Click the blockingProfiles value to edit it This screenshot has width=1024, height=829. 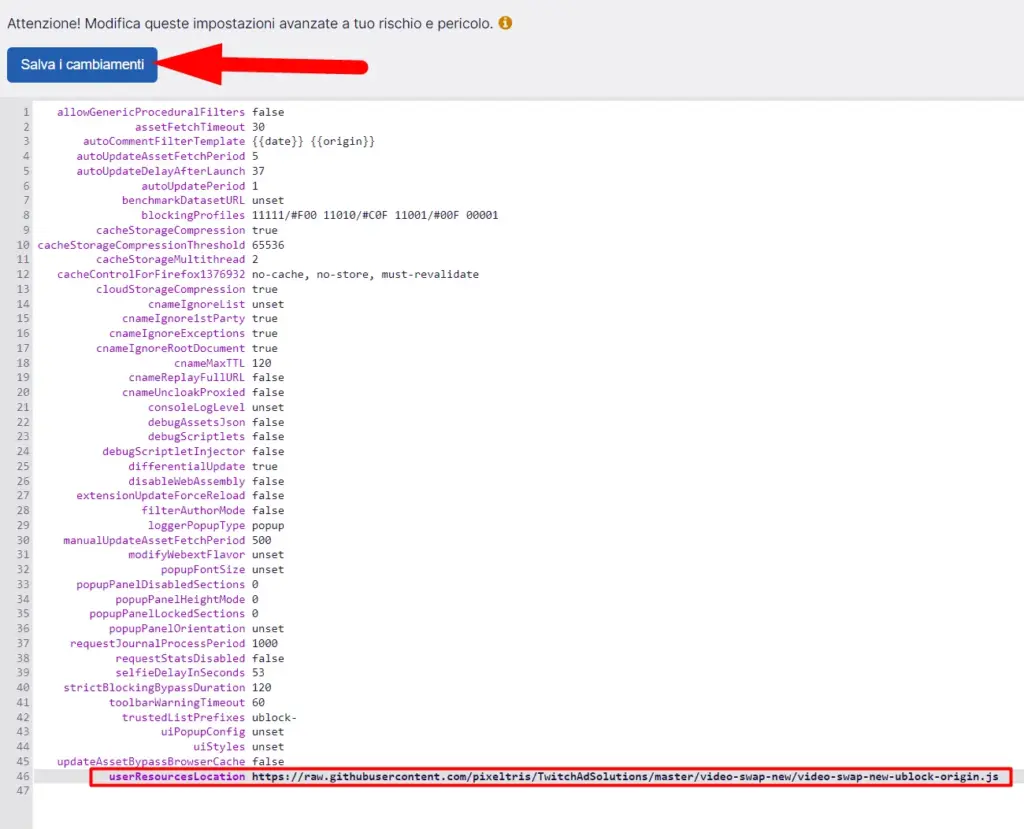[x=375, y=215]
